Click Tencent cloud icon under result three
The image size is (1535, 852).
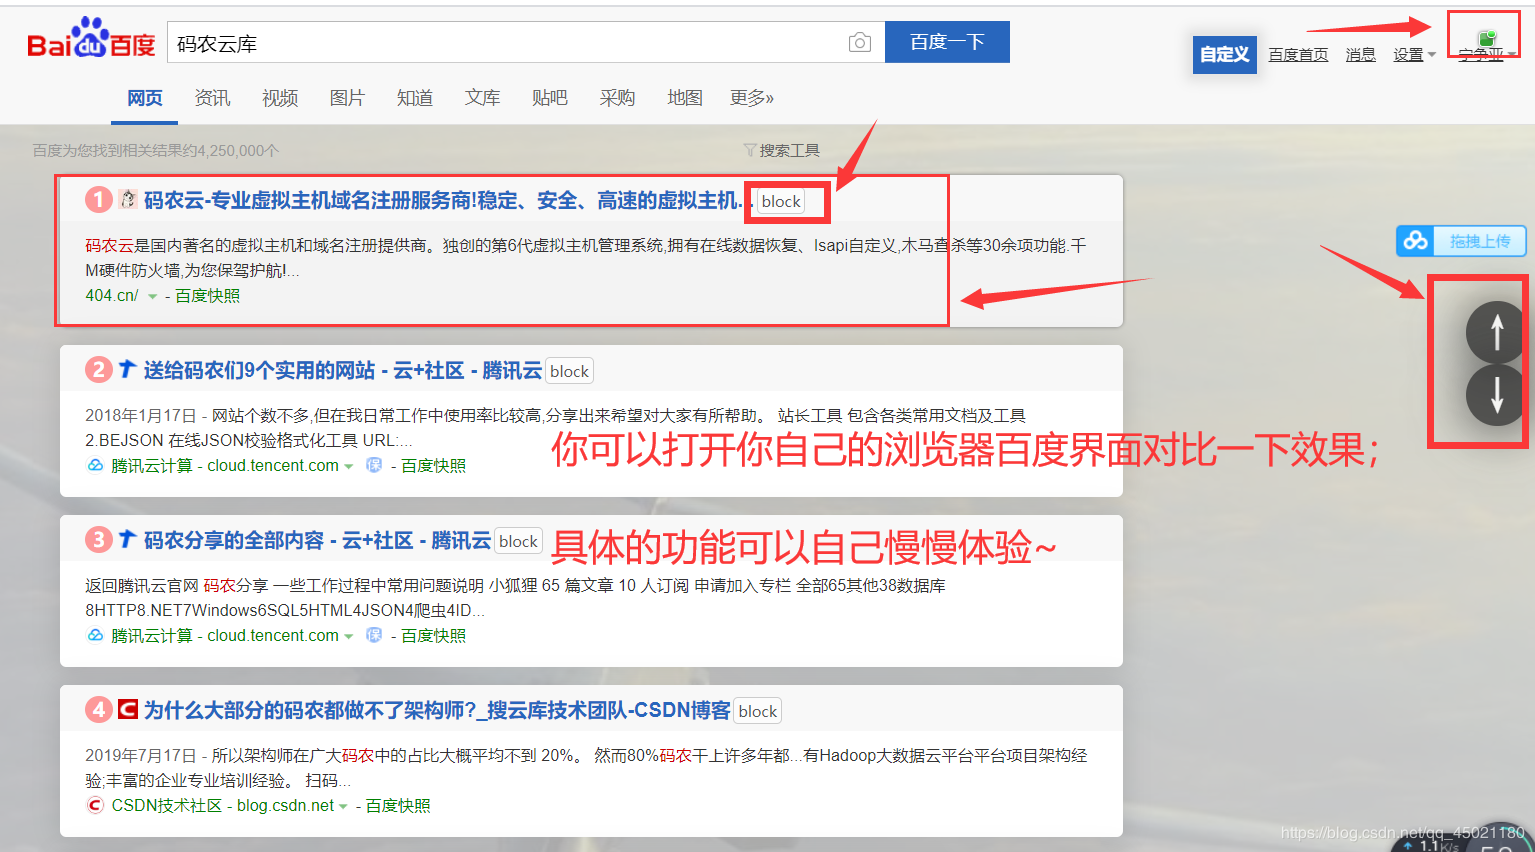[x=95, y=636]
